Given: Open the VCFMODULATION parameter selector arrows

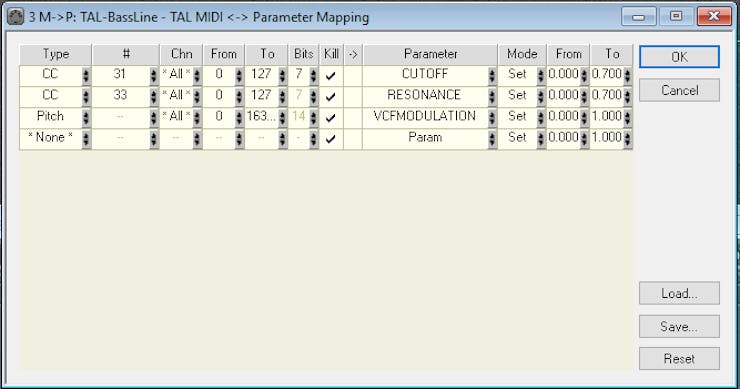Looking at the screenshot, I should 492,118.
